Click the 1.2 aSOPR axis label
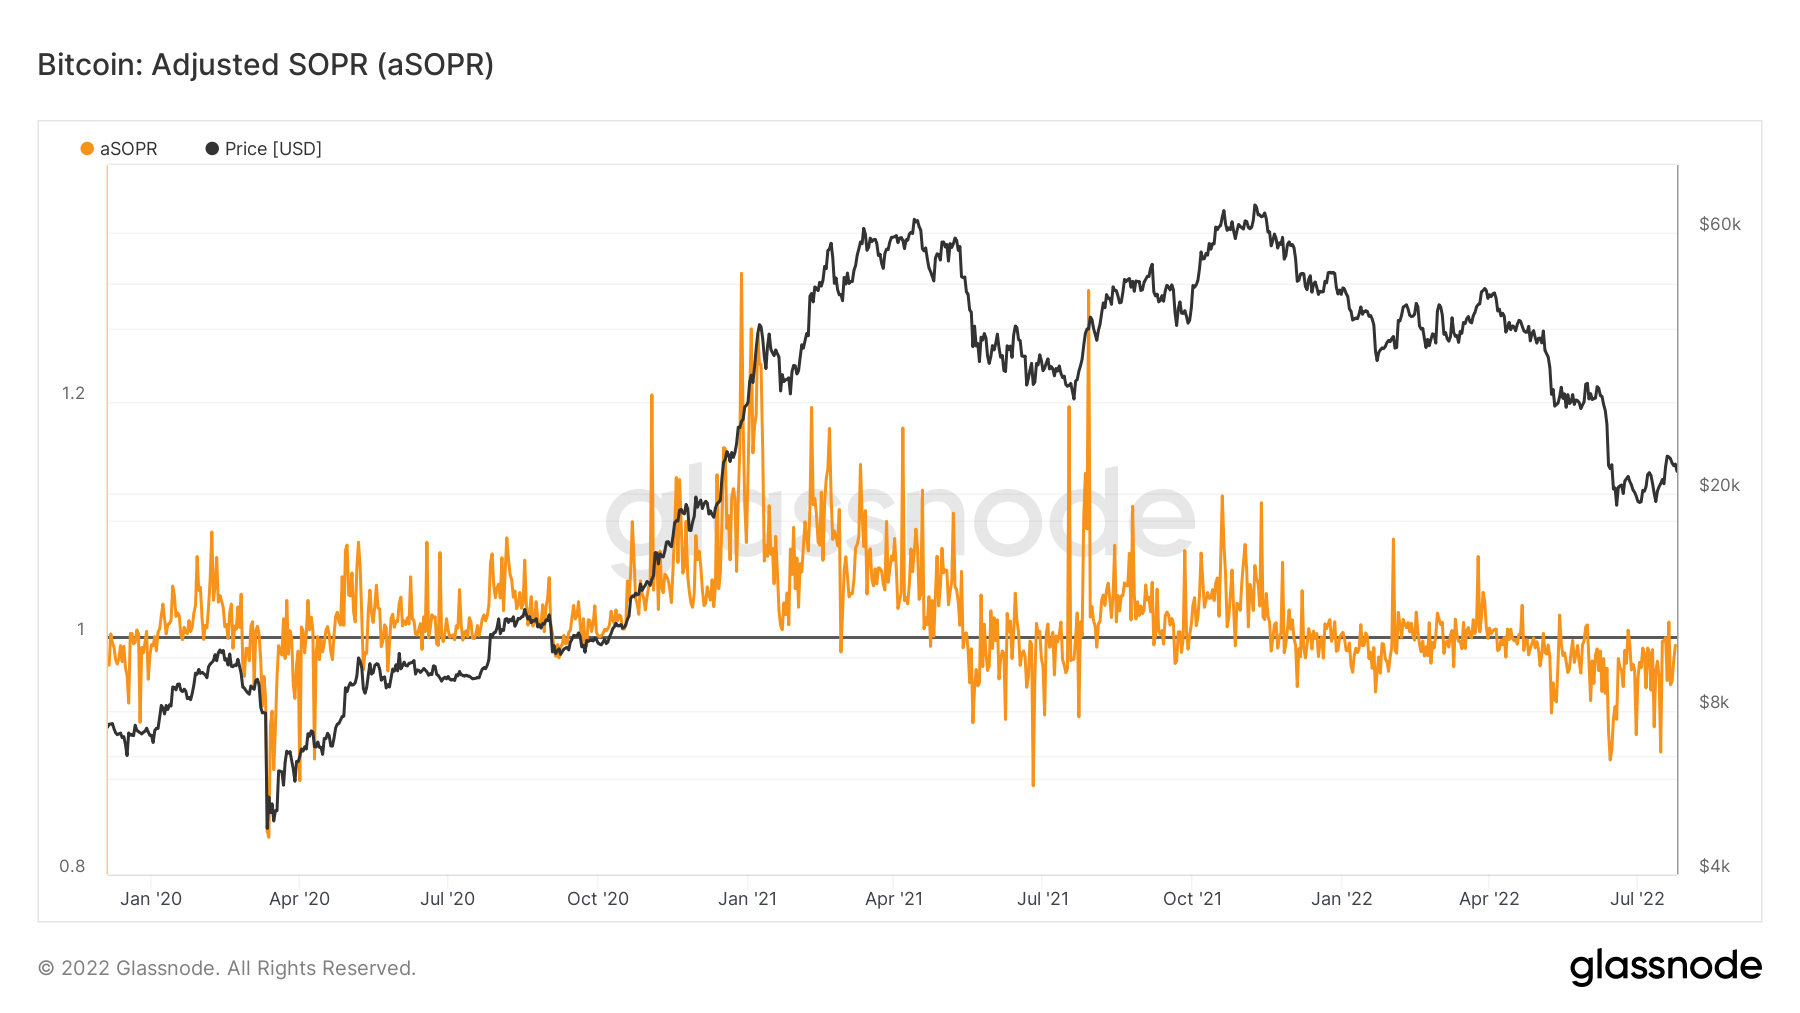 pyautogui.click(x=74, y=393)
